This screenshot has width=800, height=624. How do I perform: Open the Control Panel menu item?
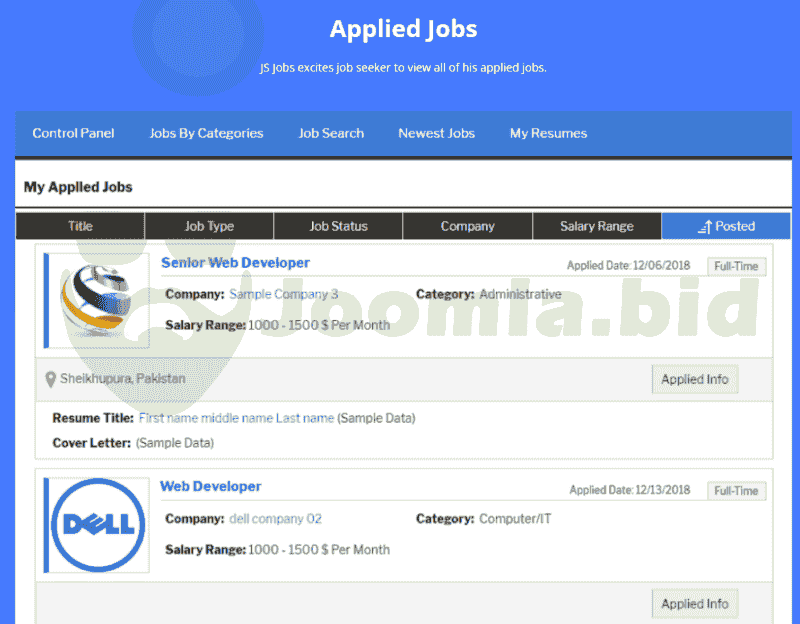pos(73,133)
